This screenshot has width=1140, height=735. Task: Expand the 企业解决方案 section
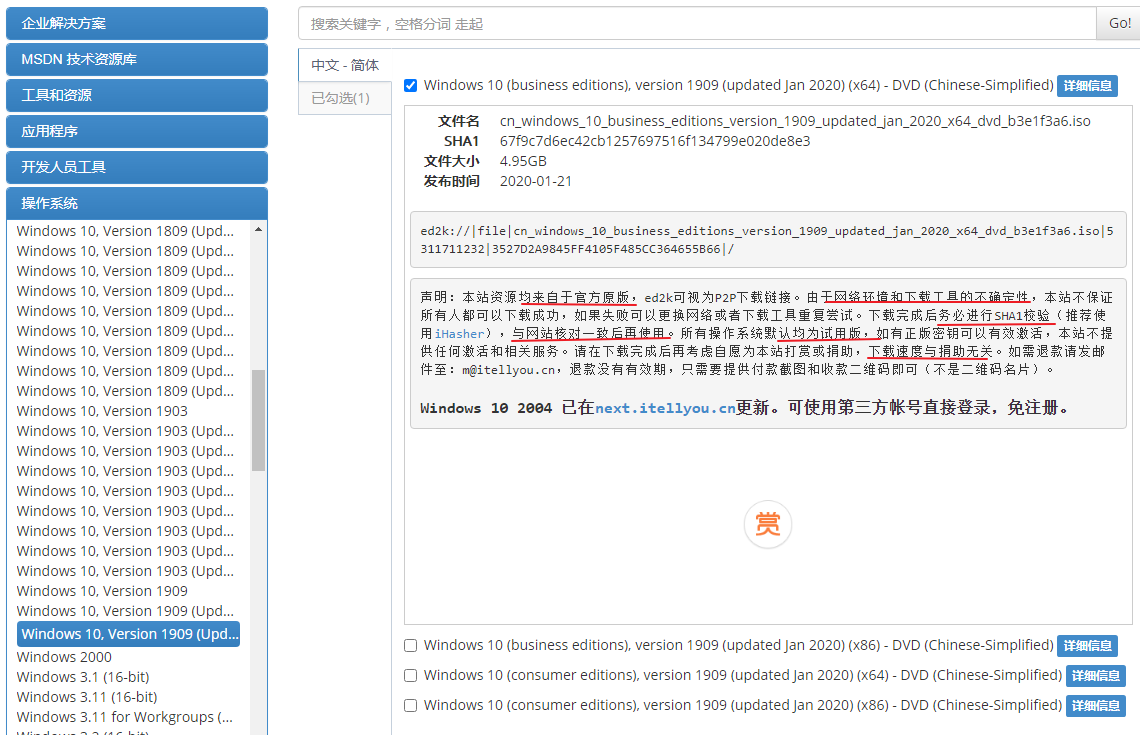coord(137,23)
